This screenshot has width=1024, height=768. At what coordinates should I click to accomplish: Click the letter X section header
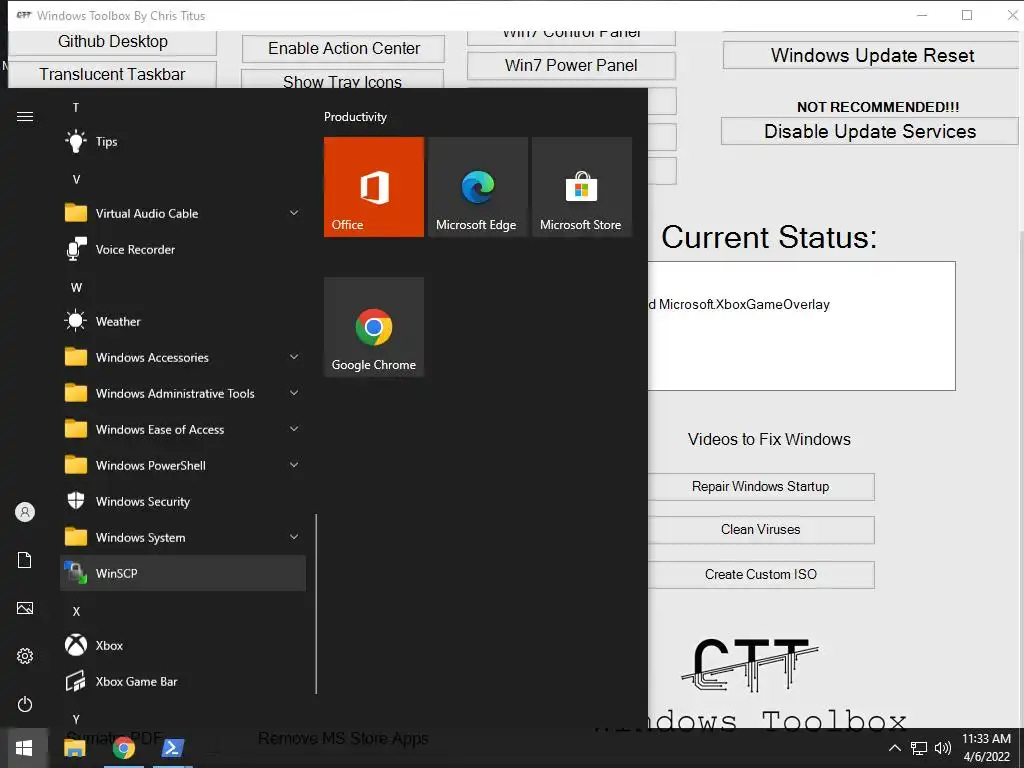pos(76,611)
